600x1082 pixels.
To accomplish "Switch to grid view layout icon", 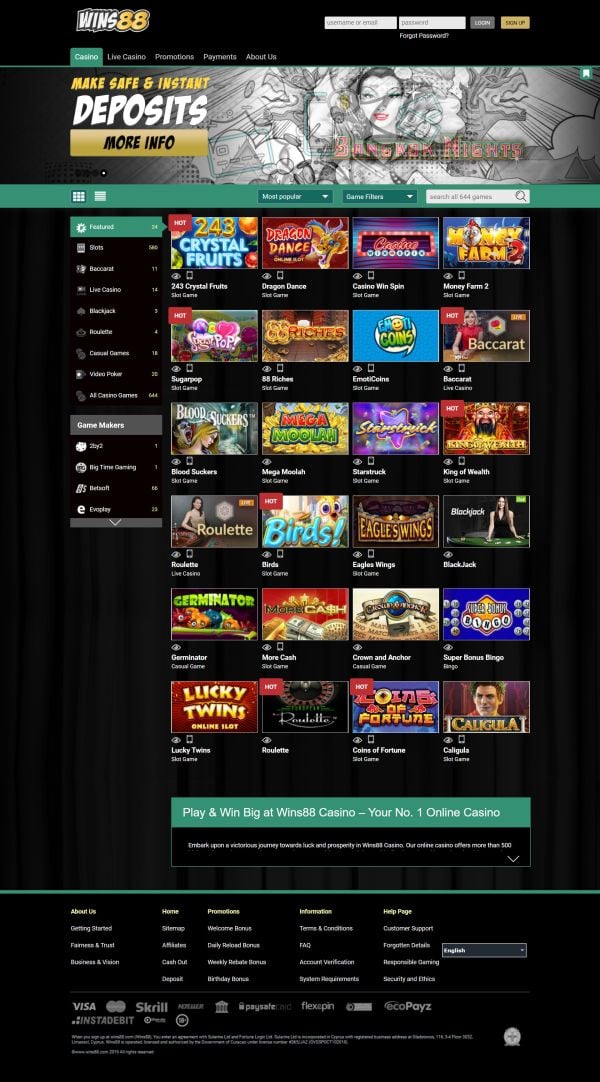I will (x=79, y=197).
